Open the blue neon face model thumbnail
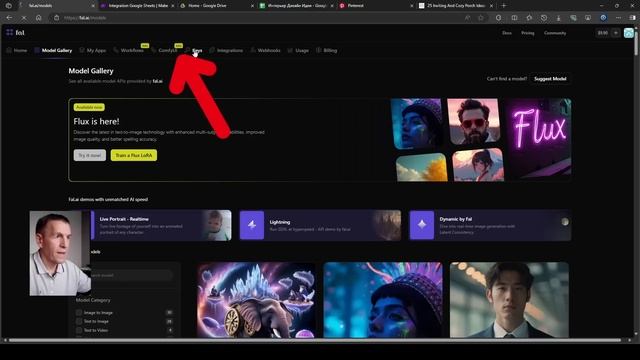640x360 pixels. [x=383, y=300]
